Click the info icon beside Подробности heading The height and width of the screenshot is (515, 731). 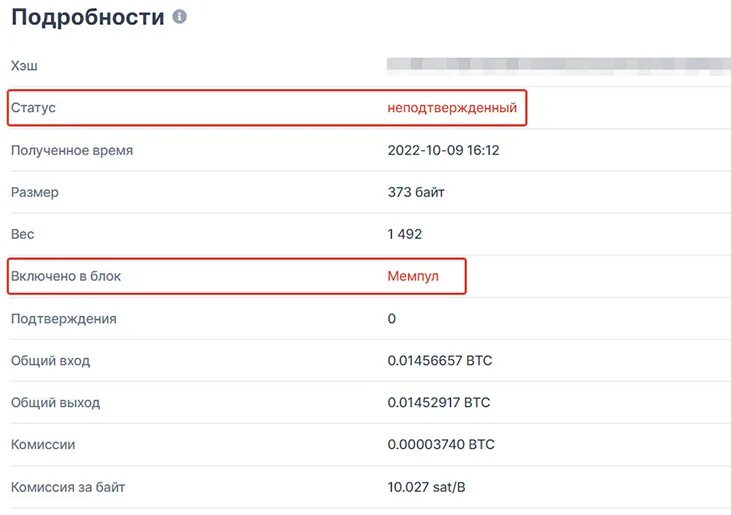(179, 17)
